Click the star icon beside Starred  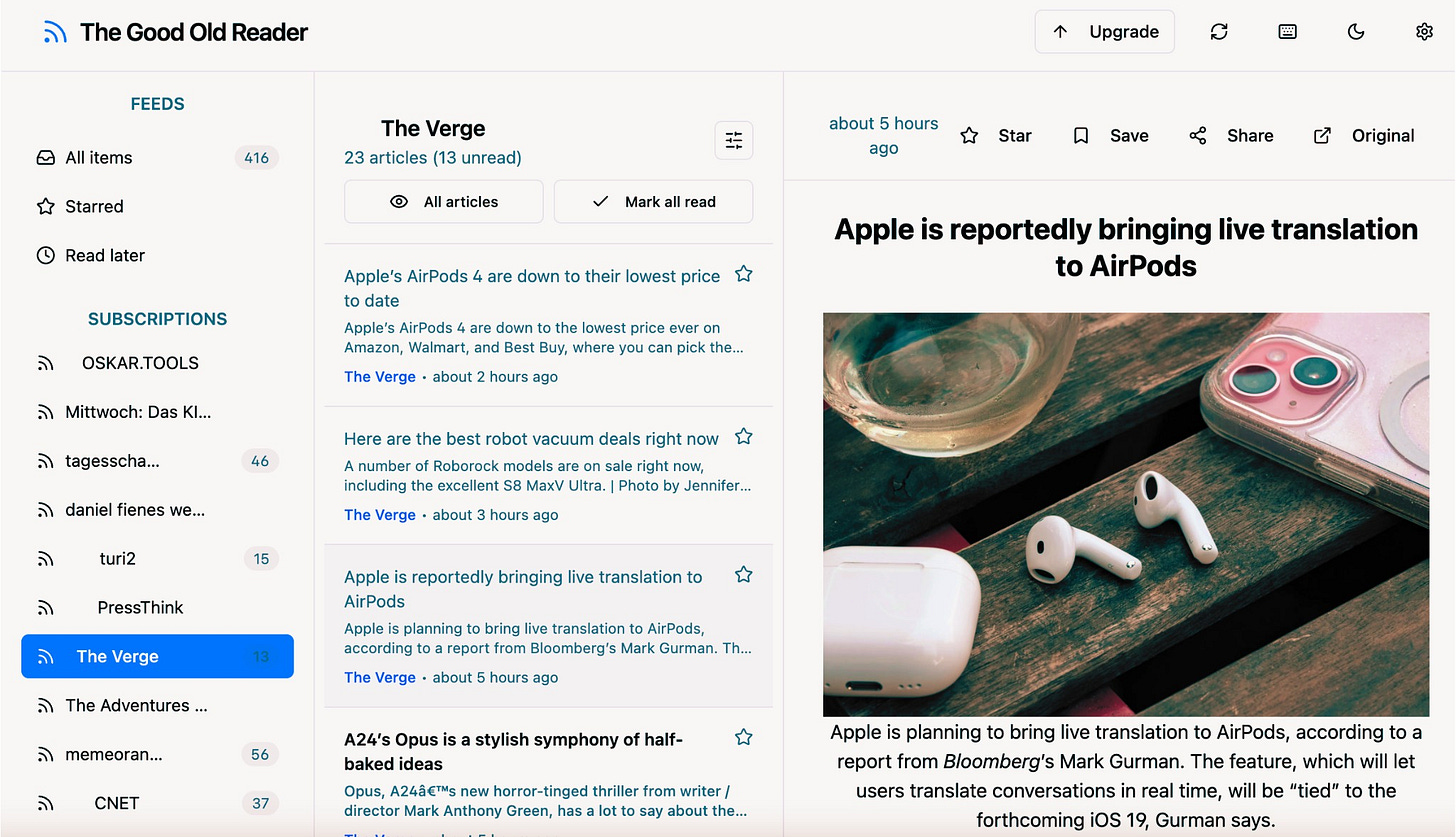point(45,207)
